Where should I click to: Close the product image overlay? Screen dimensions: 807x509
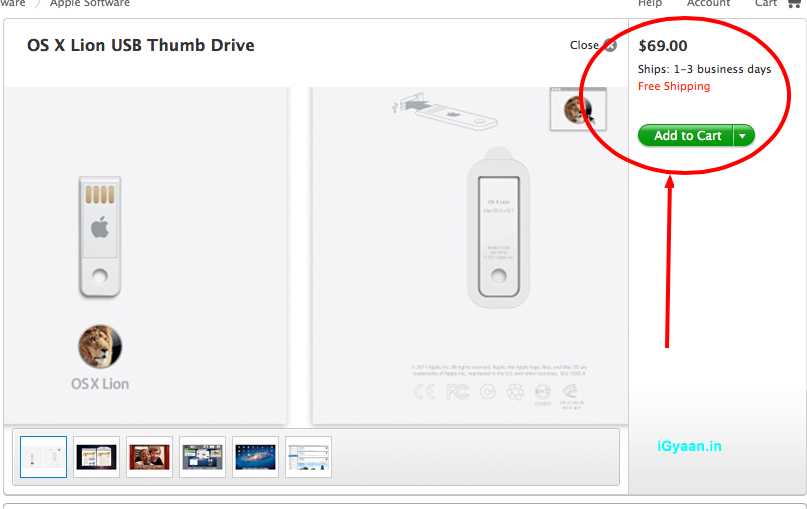tap(593, 45)
